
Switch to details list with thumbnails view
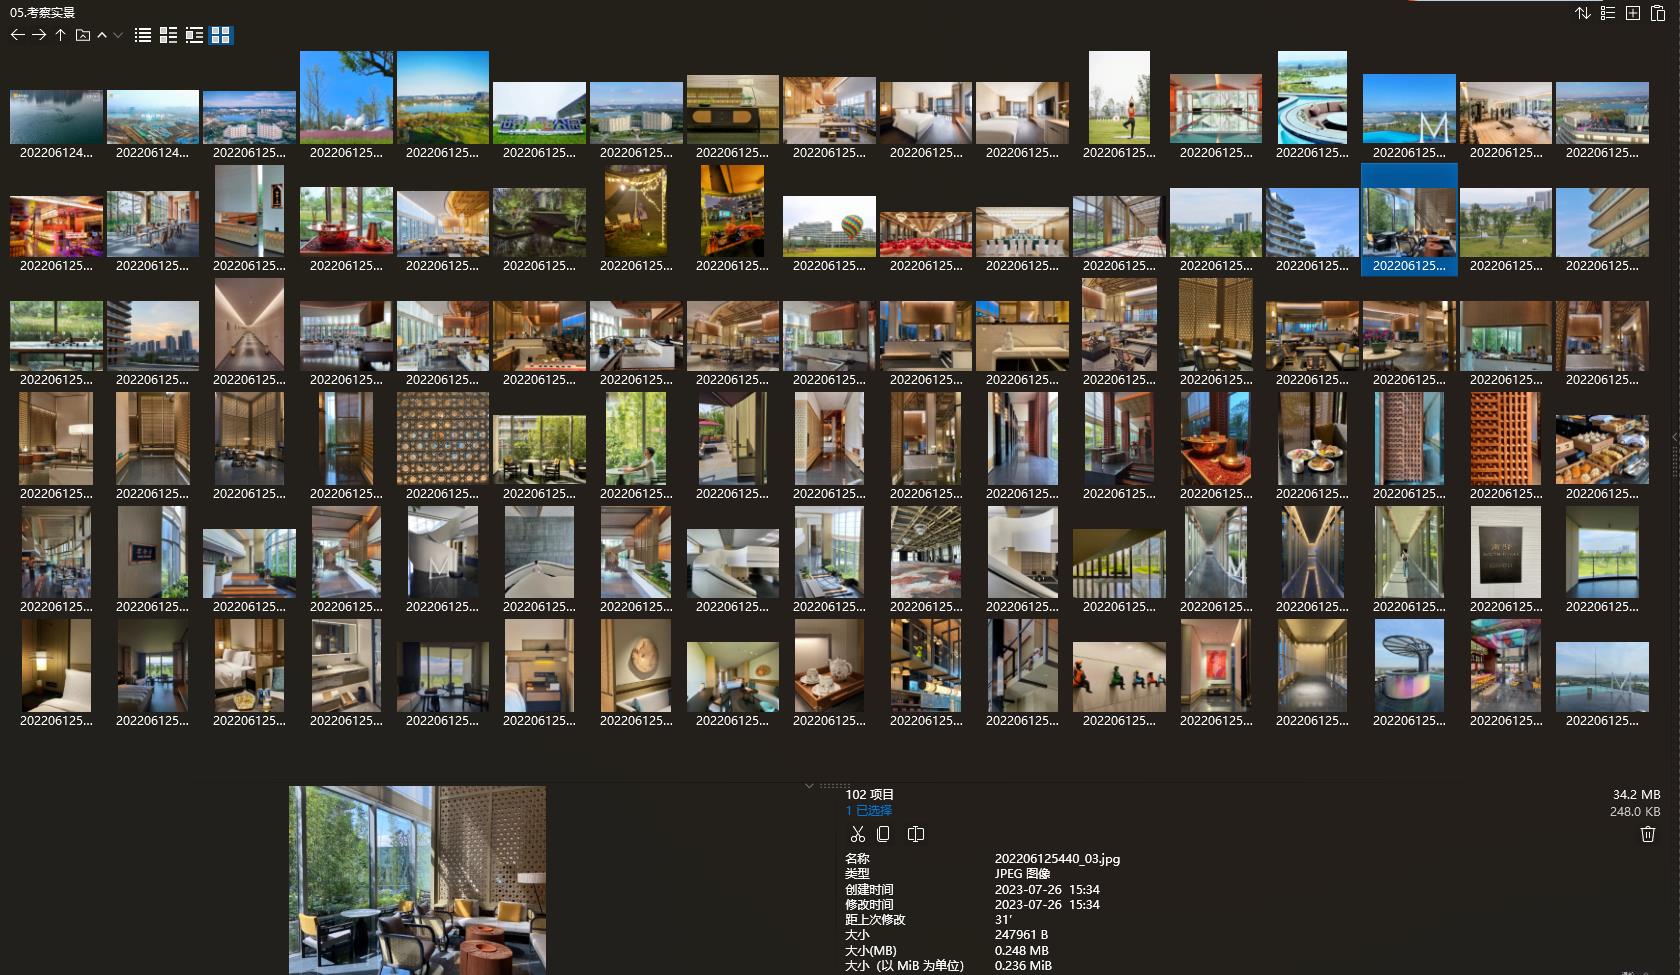[168, 35]
